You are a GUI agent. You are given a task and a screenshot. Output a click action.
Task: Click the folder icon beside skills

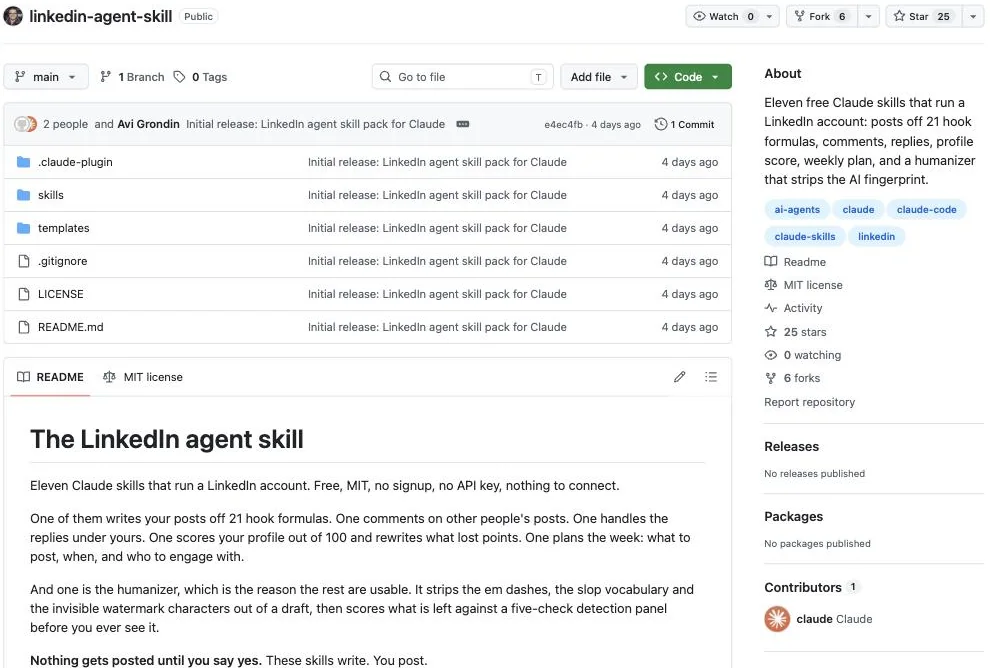tap(23, 195)
